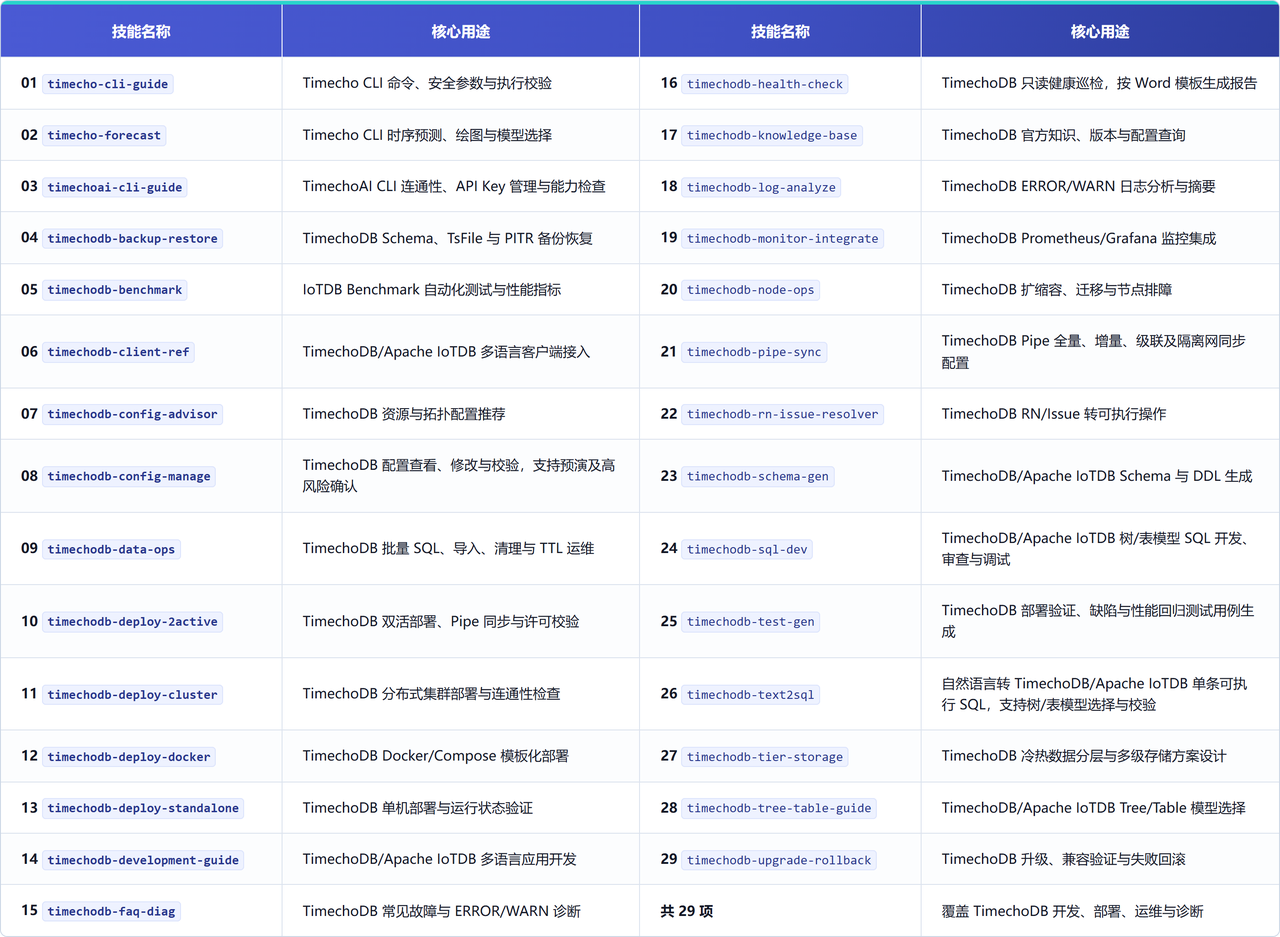Screen dimensions: 1280x937
Task: Select the text "TimechoDB Docker/Compose 模板化部署"
Action: click(436, 756)
